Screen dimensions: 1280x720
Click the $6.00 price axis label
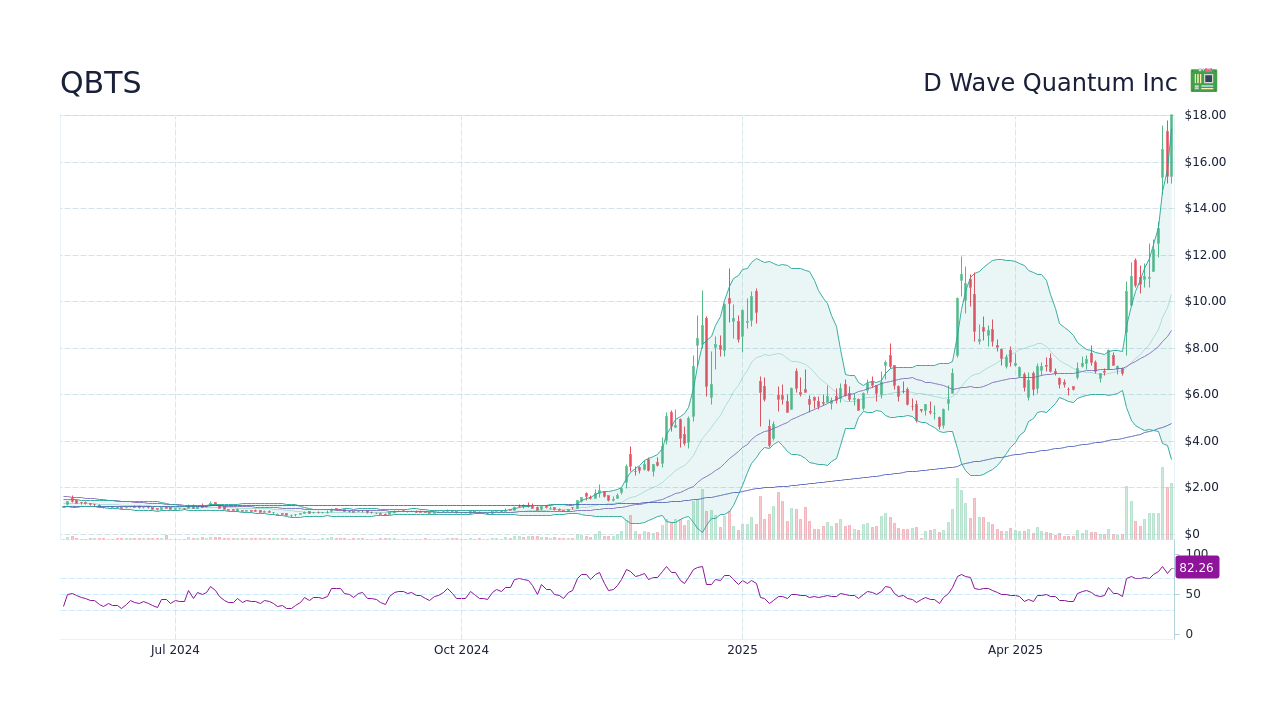click(x=1202, y=394)
